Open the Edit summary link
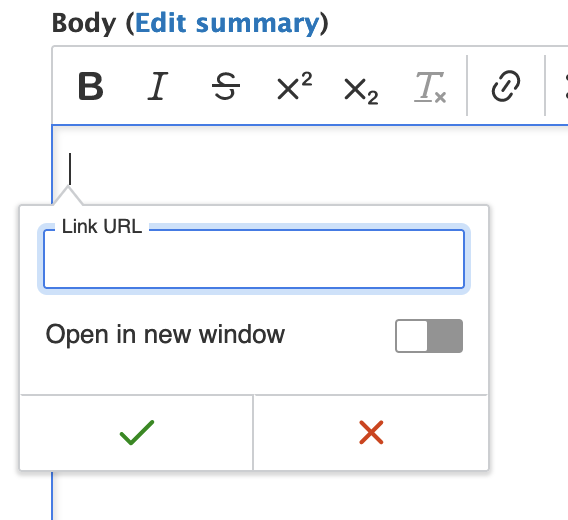This screenshot has height=520, width=568. pos(227,23)
